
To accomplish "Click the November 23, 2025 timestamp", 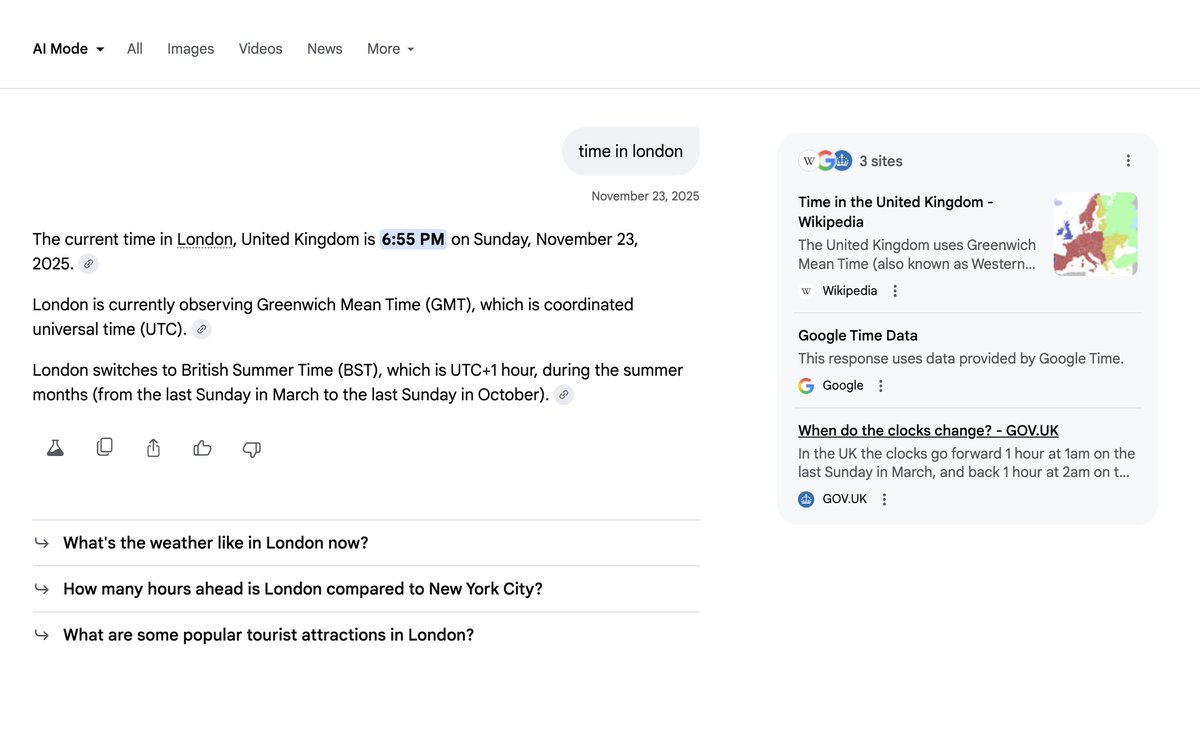I will point(645,196).
